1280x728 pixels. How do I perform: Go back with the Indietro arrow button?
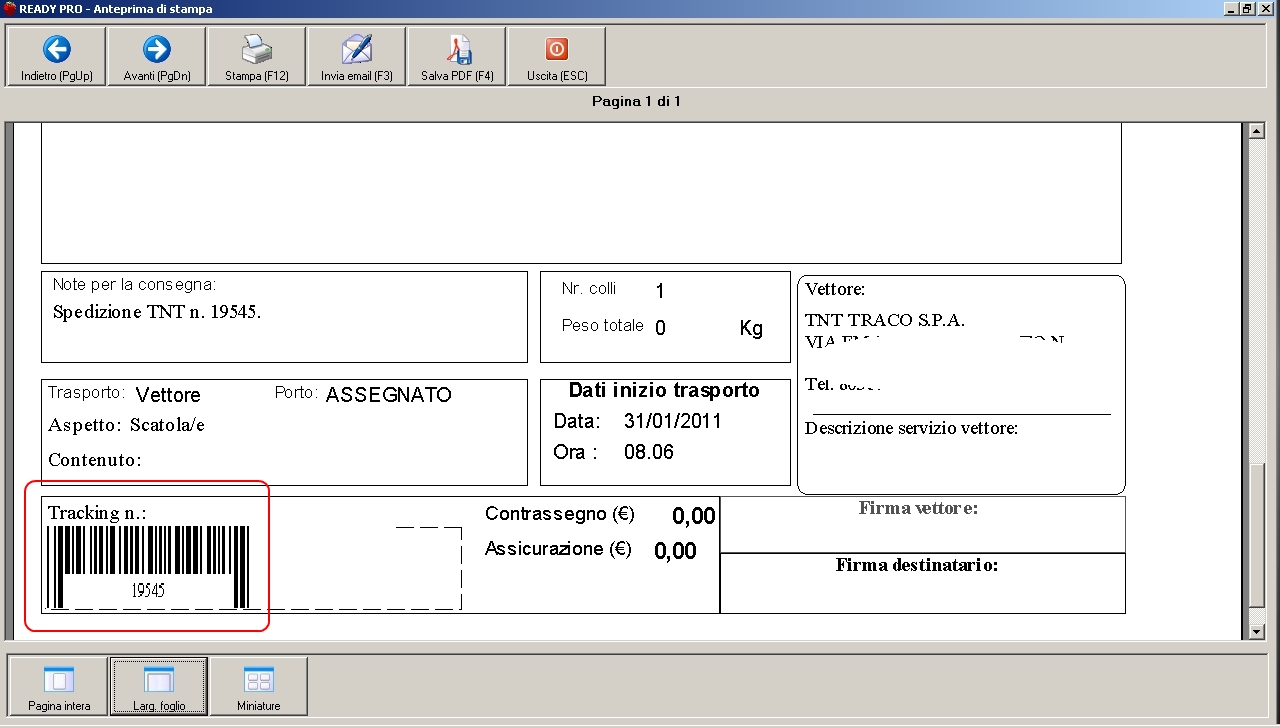[x=56, y=57]
